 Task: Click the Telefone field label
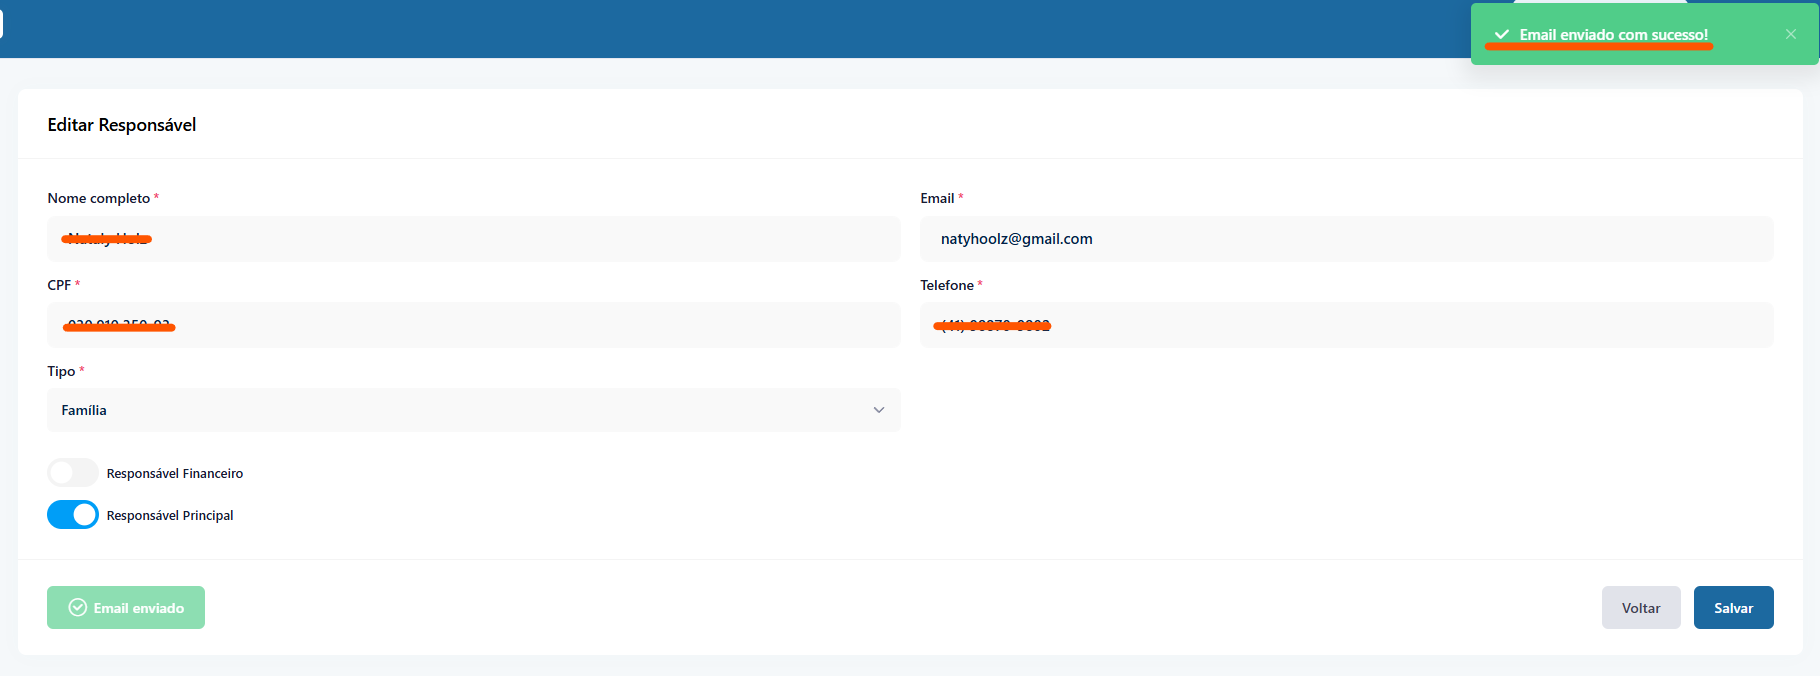click(947, 285)
